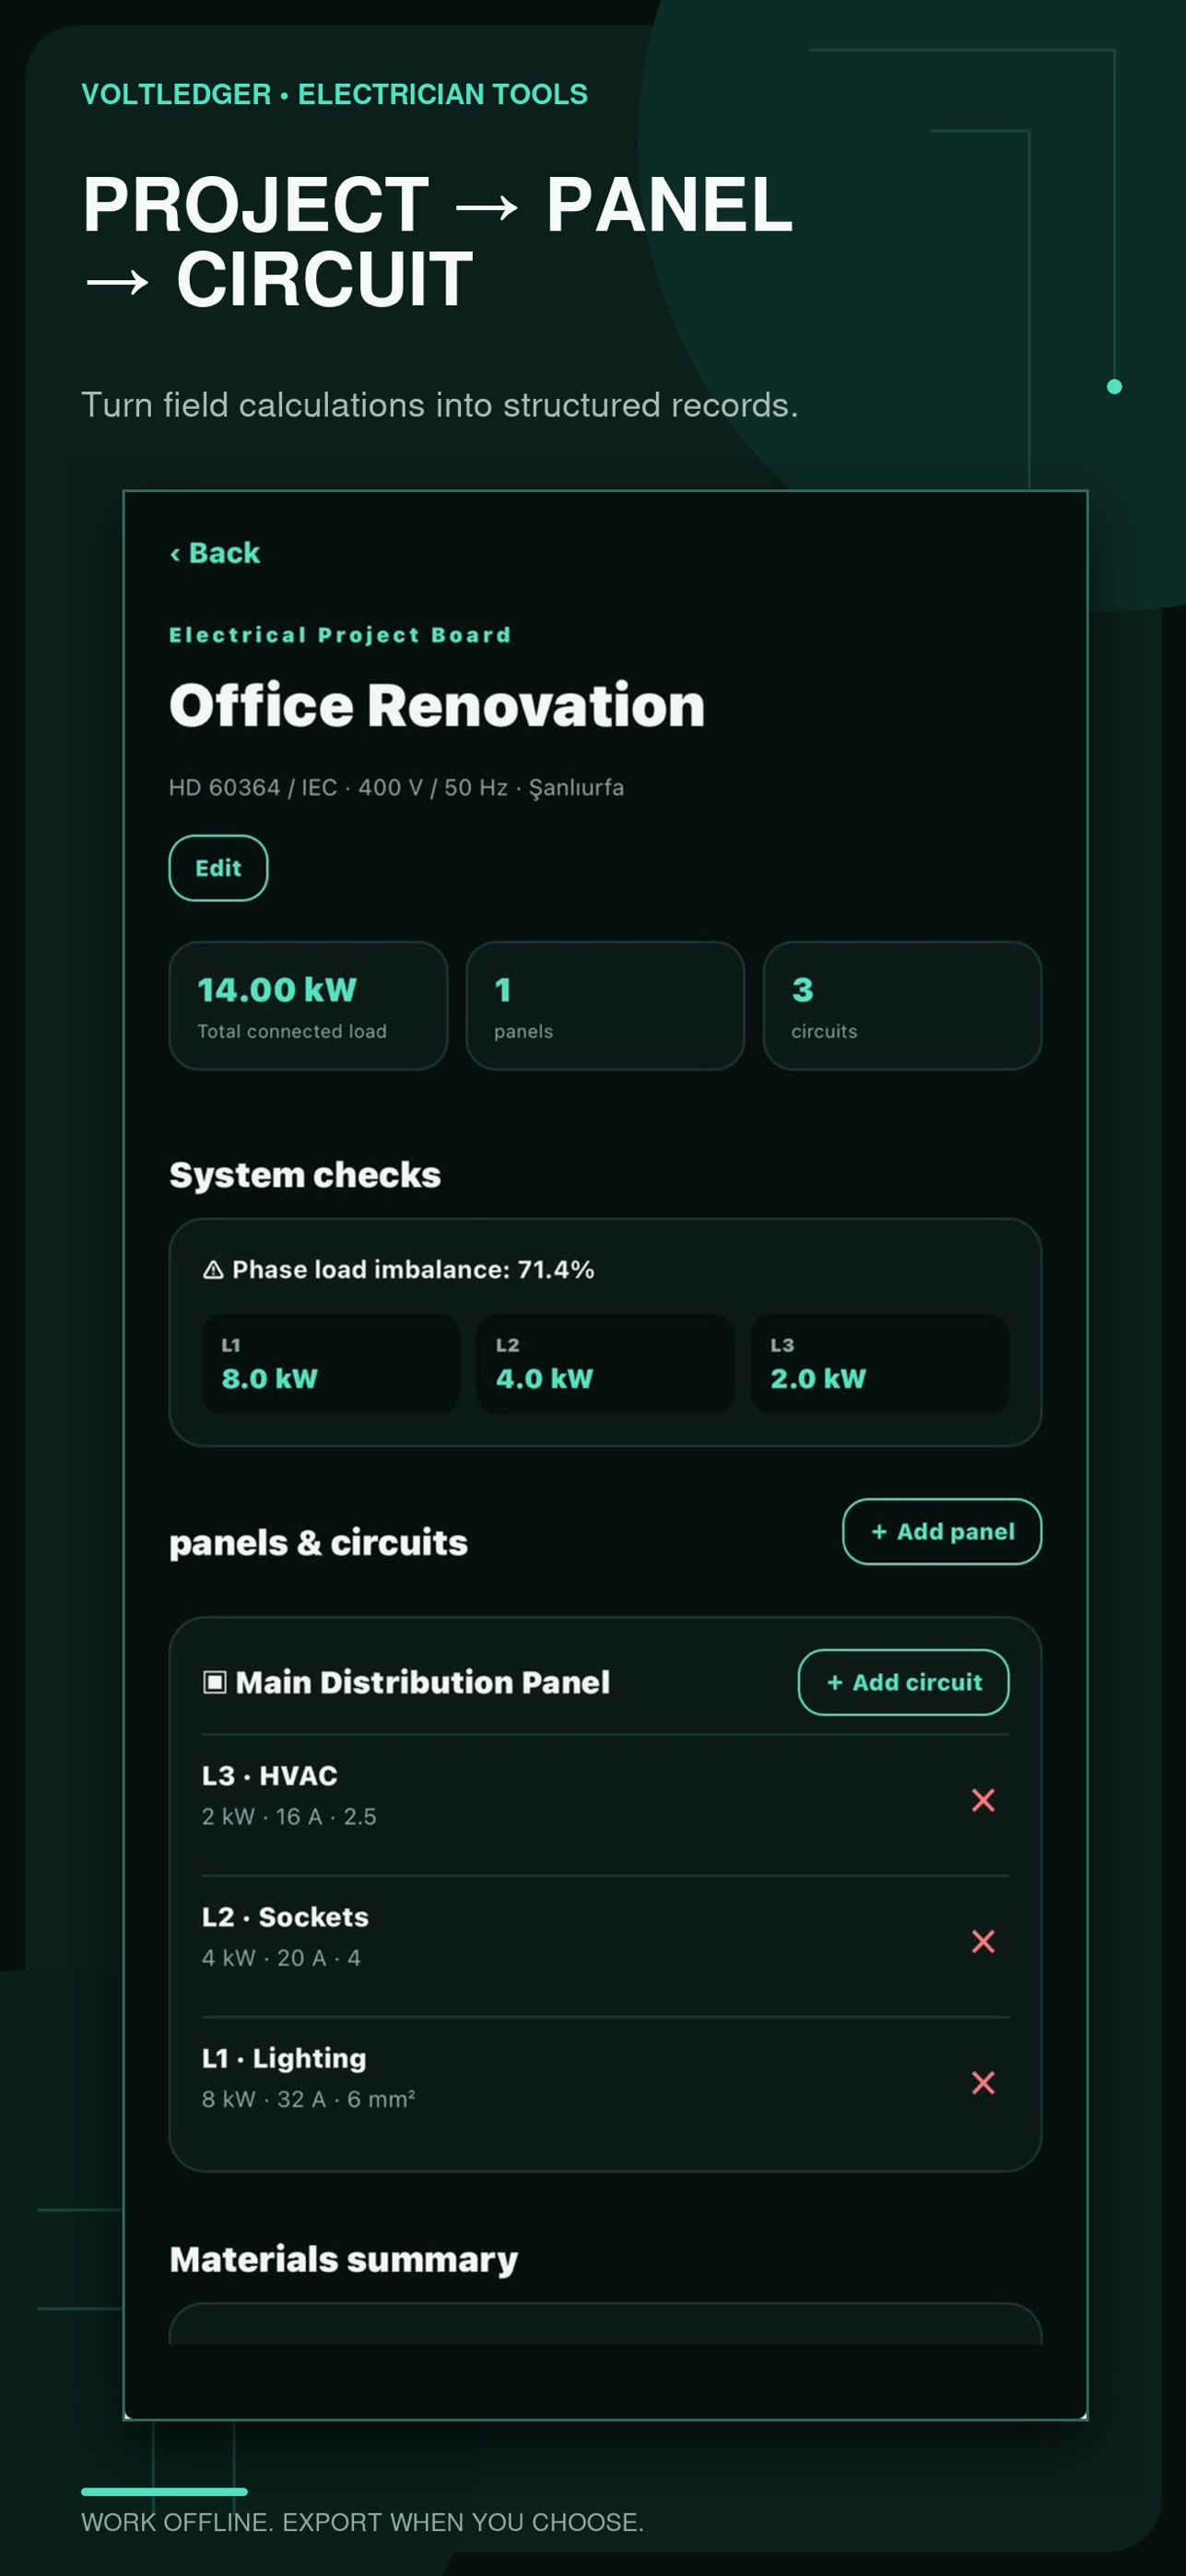
Task: Click the Main Distribution Panel icon
Action: (214, 1682)
